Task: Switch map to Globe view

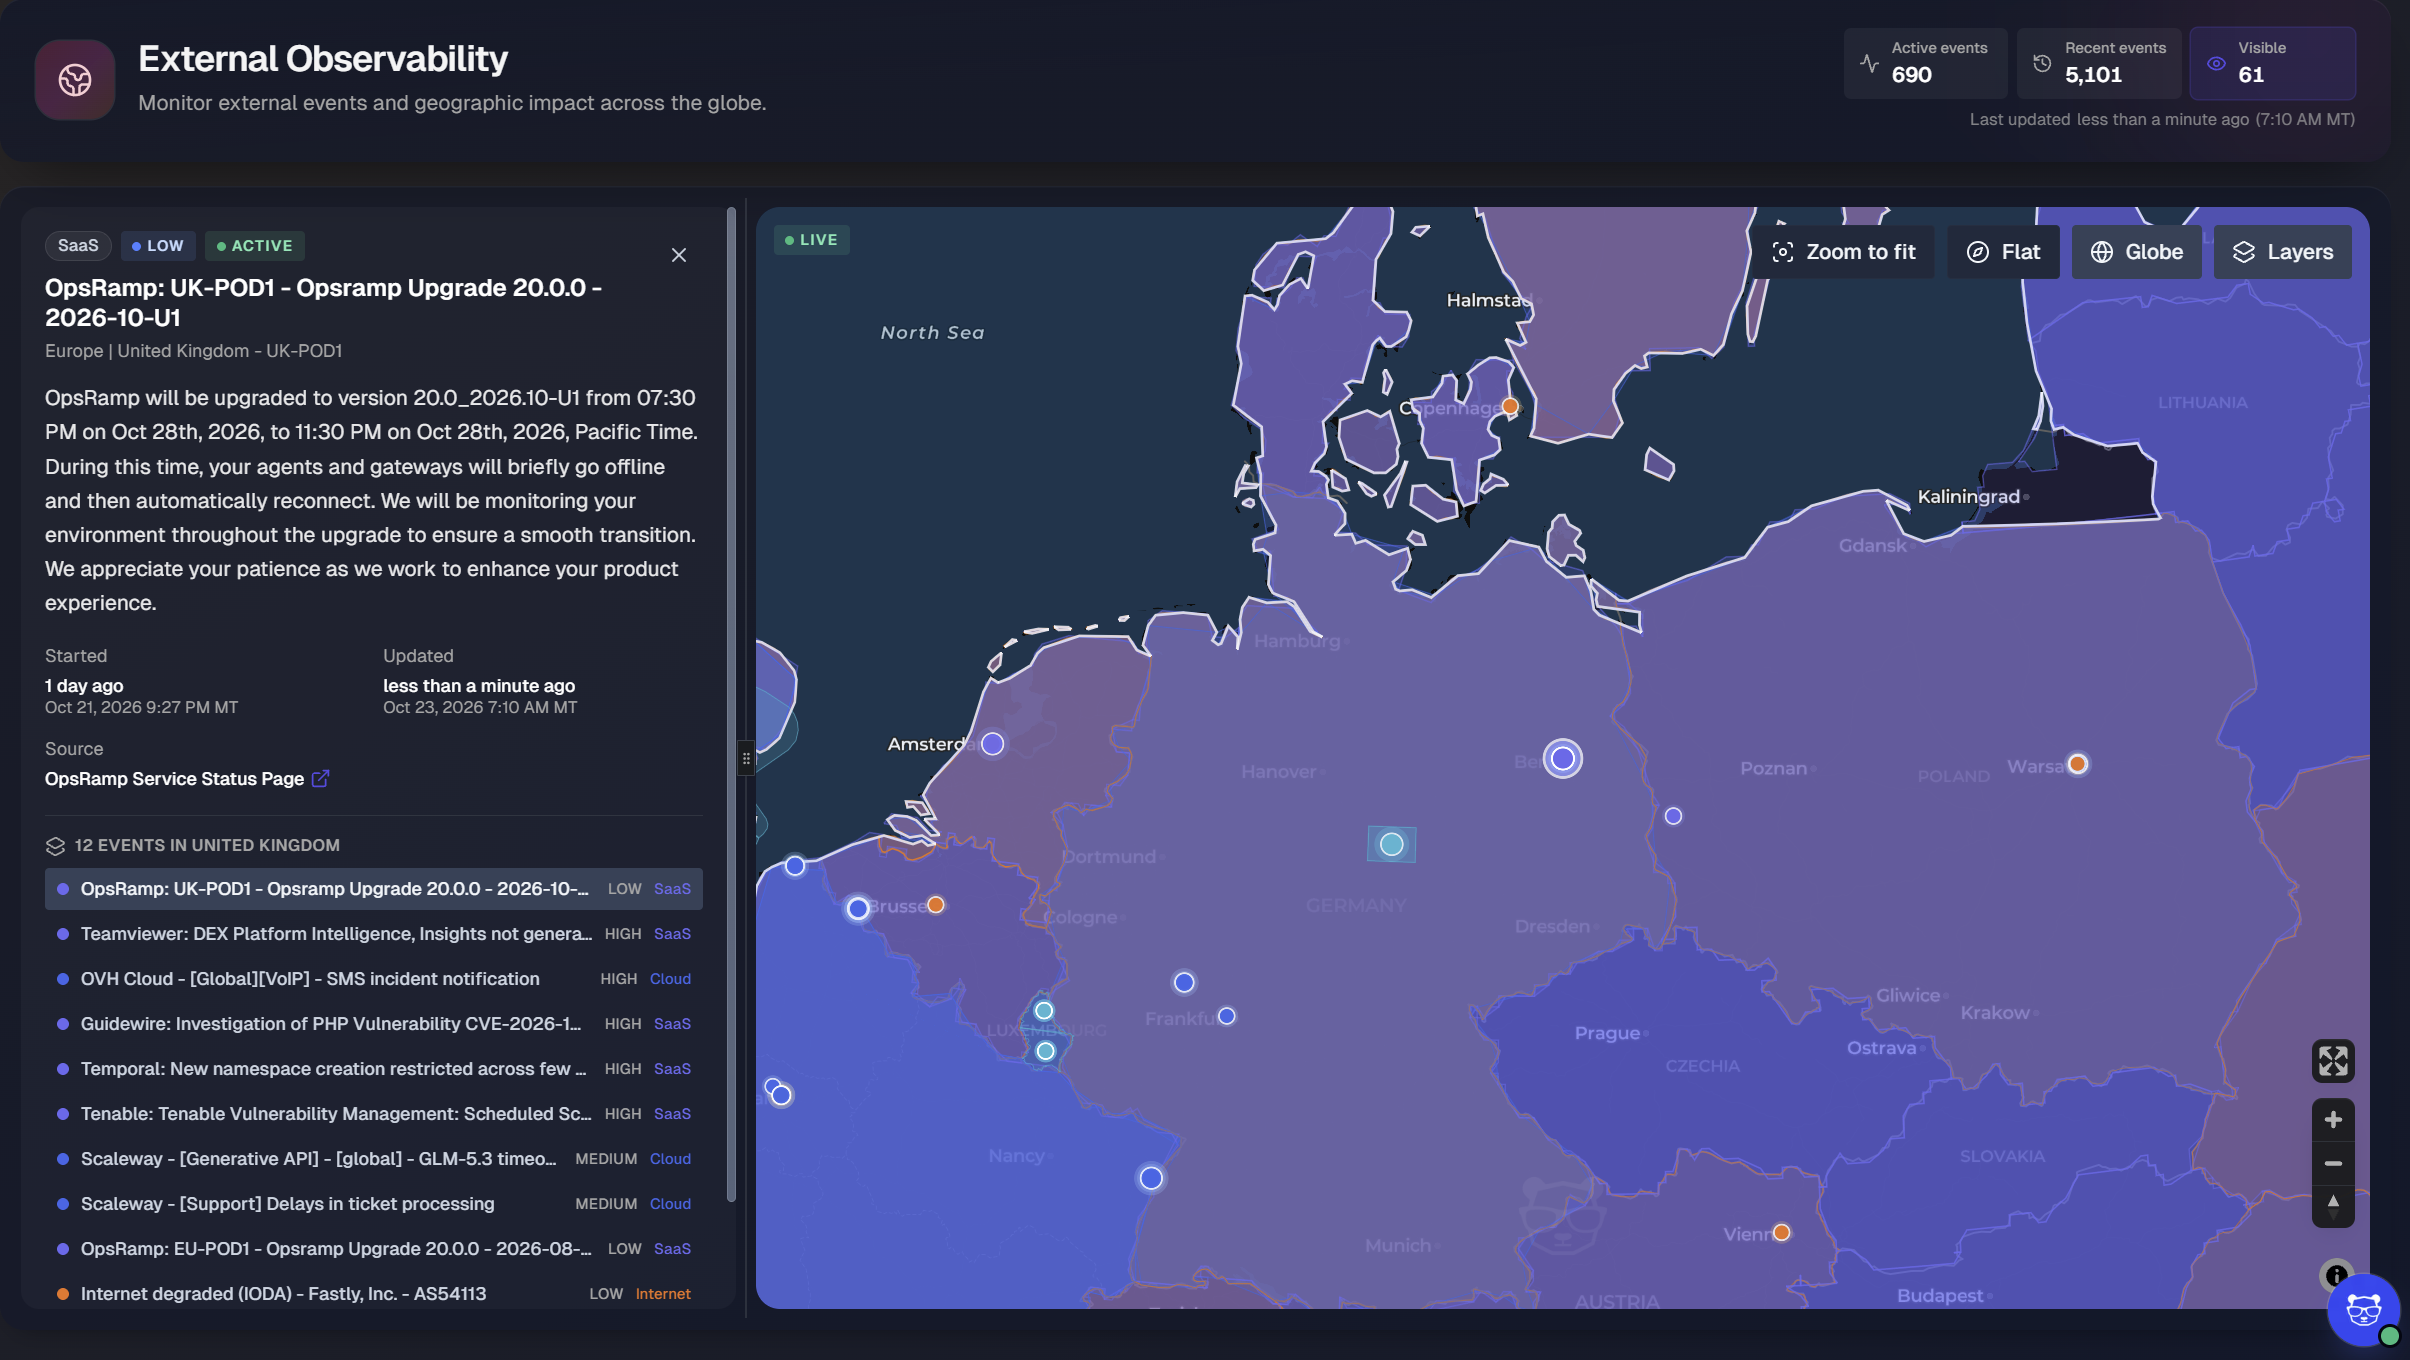Action: click(x=2136, y=252)
